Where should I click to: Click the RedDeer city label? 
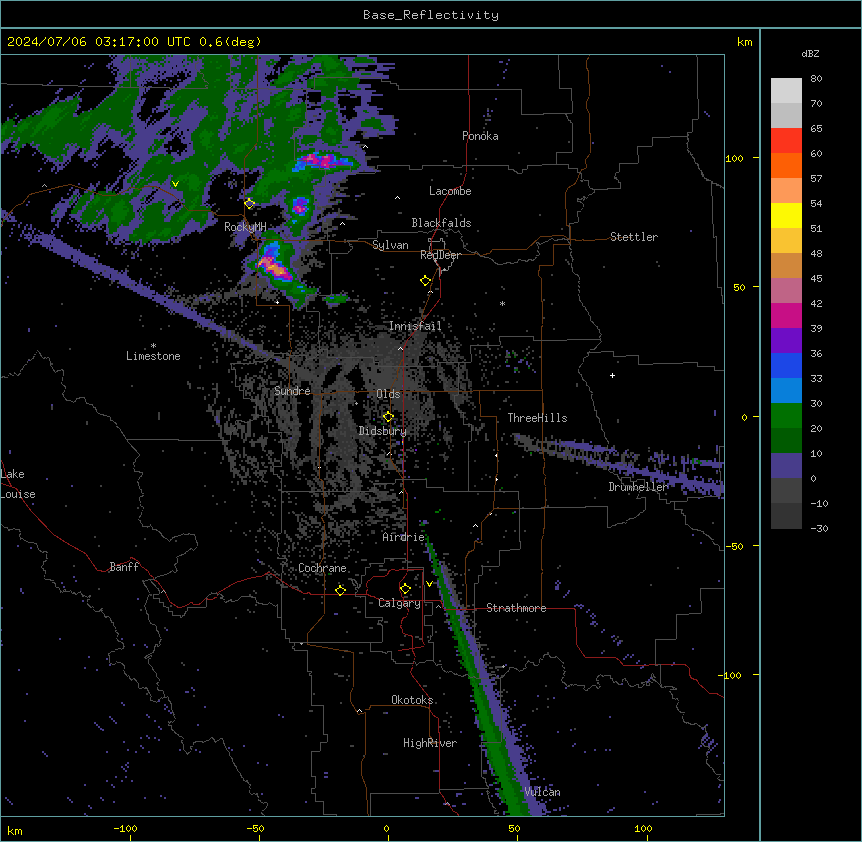[x=440, y=255]
